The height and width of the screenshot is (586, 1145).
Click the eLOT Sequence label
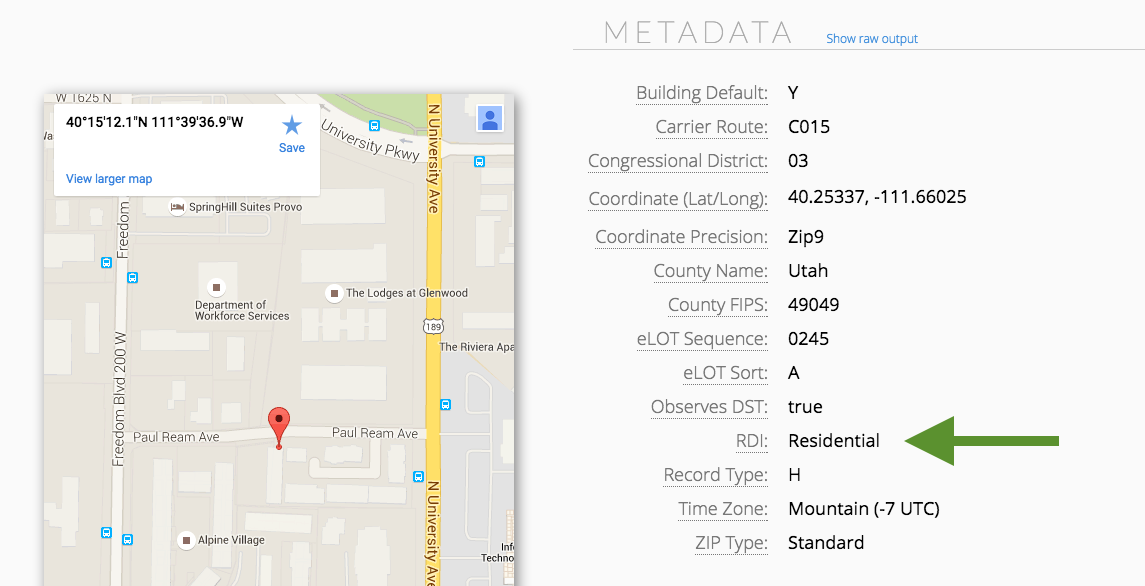(x=702, y=339)
